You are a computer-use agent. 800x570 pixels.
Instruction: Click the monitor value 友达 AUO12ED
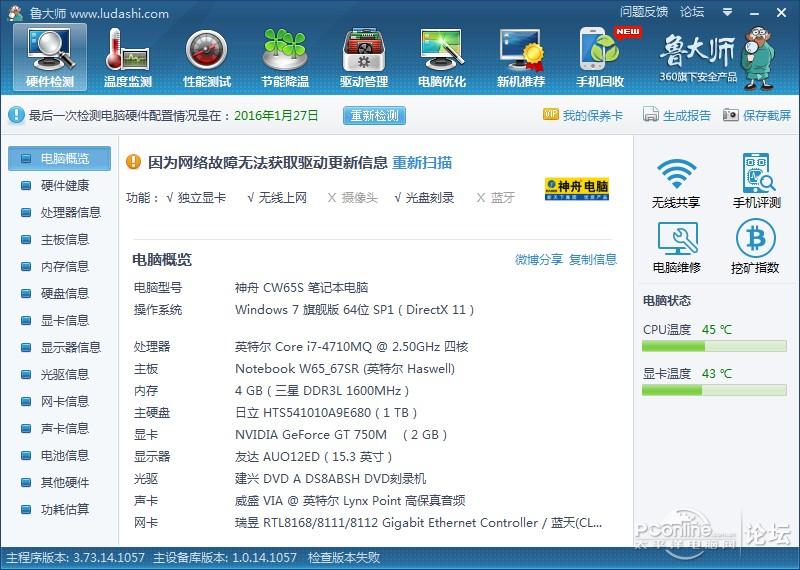click(x=313, y=456)
